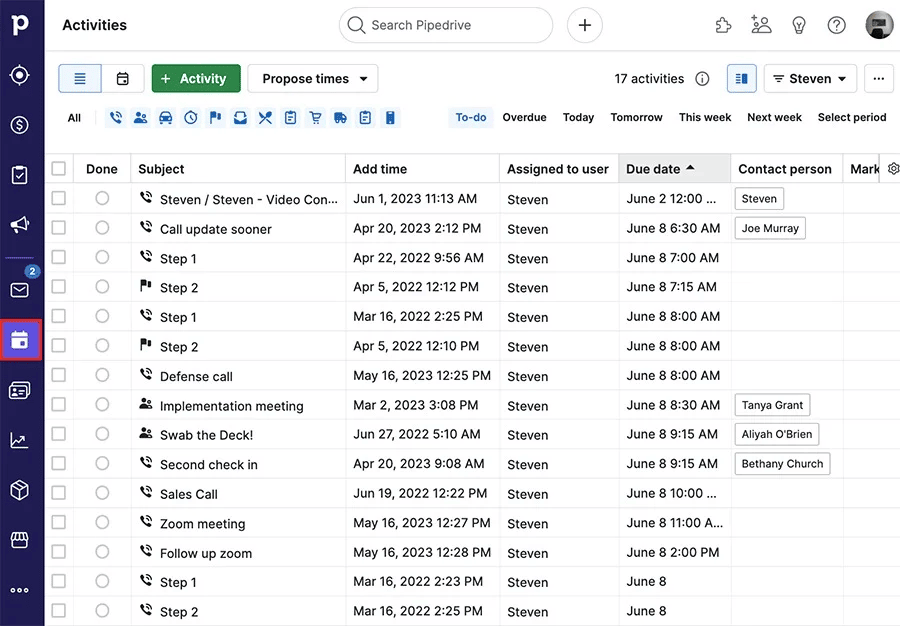Viewport: 900px width, 626px height.
Task: Open the more options ellipsis menu
Action: [878, 78]
